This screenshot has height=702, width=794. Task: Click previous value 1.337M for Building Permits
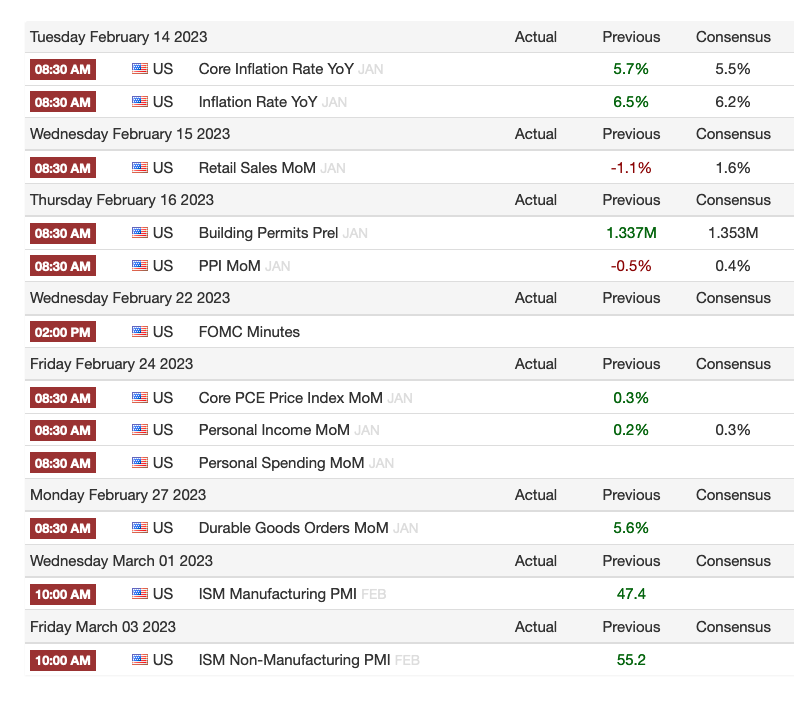[x=631, y=233]
